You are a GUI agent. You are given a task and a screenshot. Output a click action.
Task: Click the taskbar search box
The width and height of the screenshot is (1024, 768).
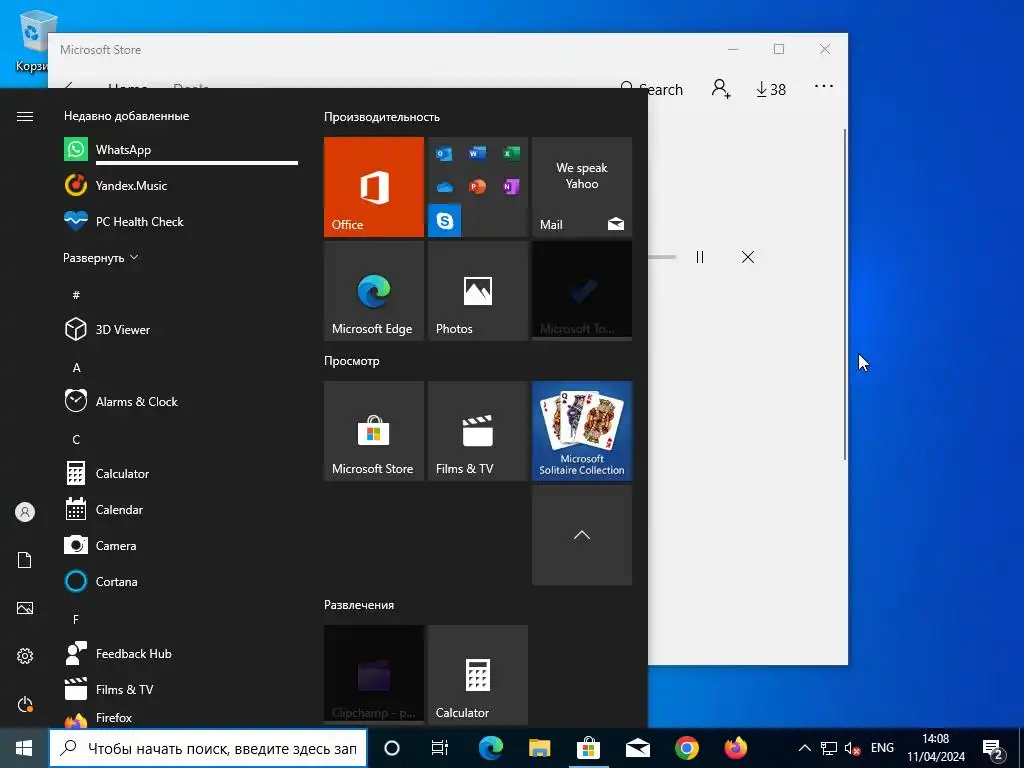(208, 748)
